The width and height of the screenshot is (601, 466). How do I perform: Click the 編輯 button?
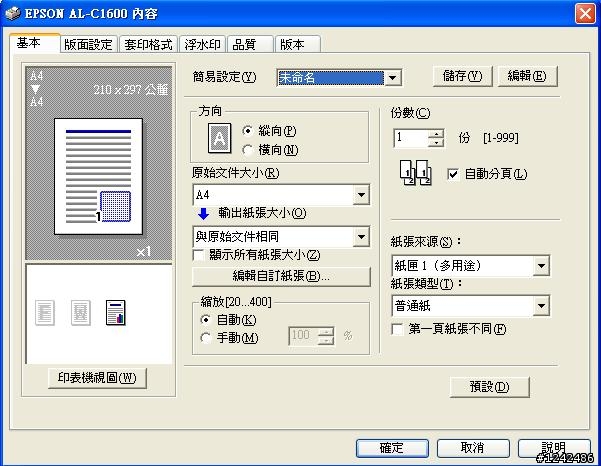(x=527, y=76)
